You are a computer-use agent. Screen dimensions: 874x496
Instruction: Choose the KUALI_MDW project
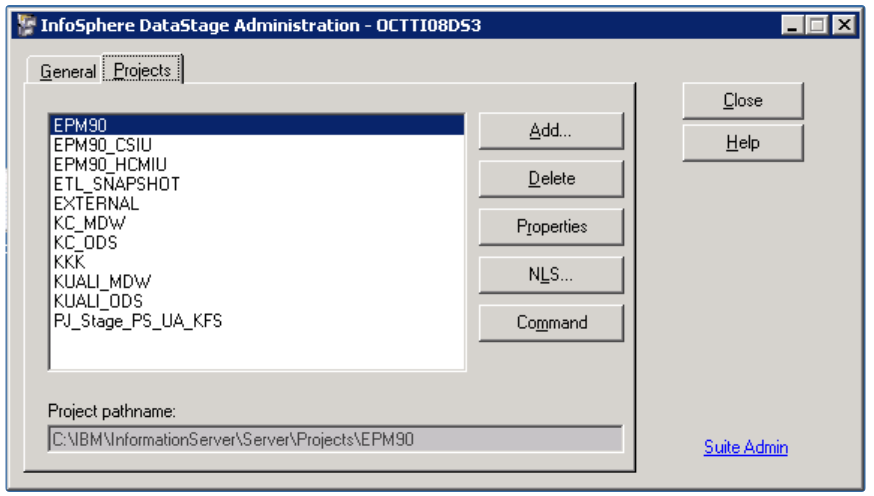click(102, 282)
